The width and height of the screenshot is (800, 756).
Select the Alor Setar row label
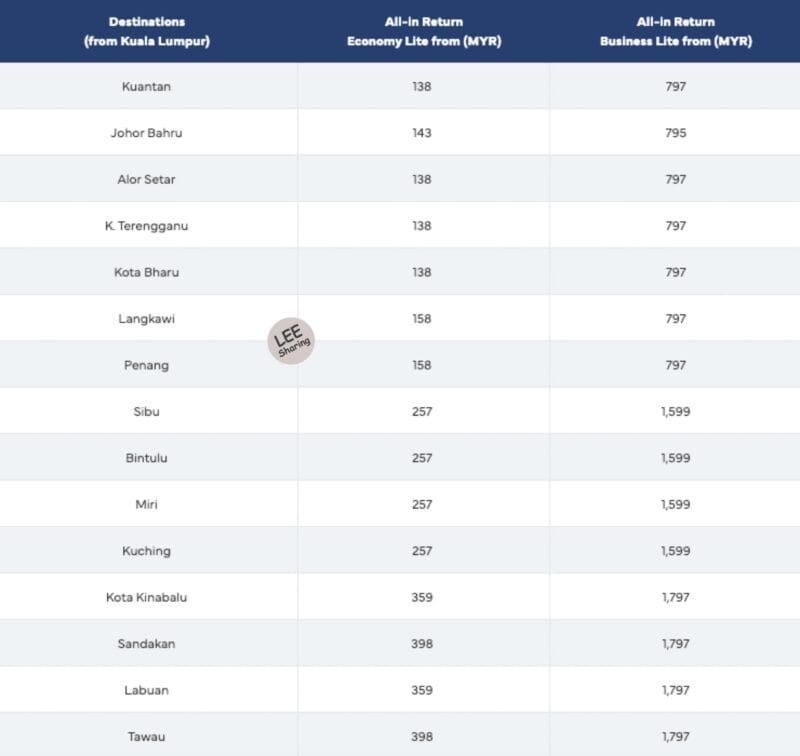146,179
